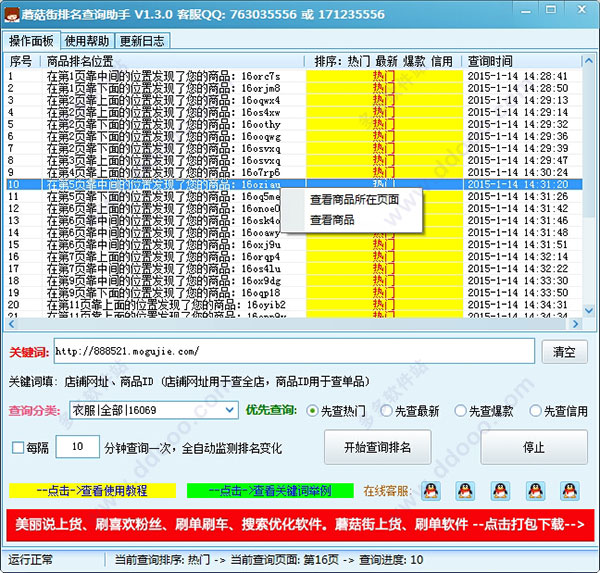Maximize the 蘑菇街排名查询助手 window
600x573 pixels.
tap(551, 10)
